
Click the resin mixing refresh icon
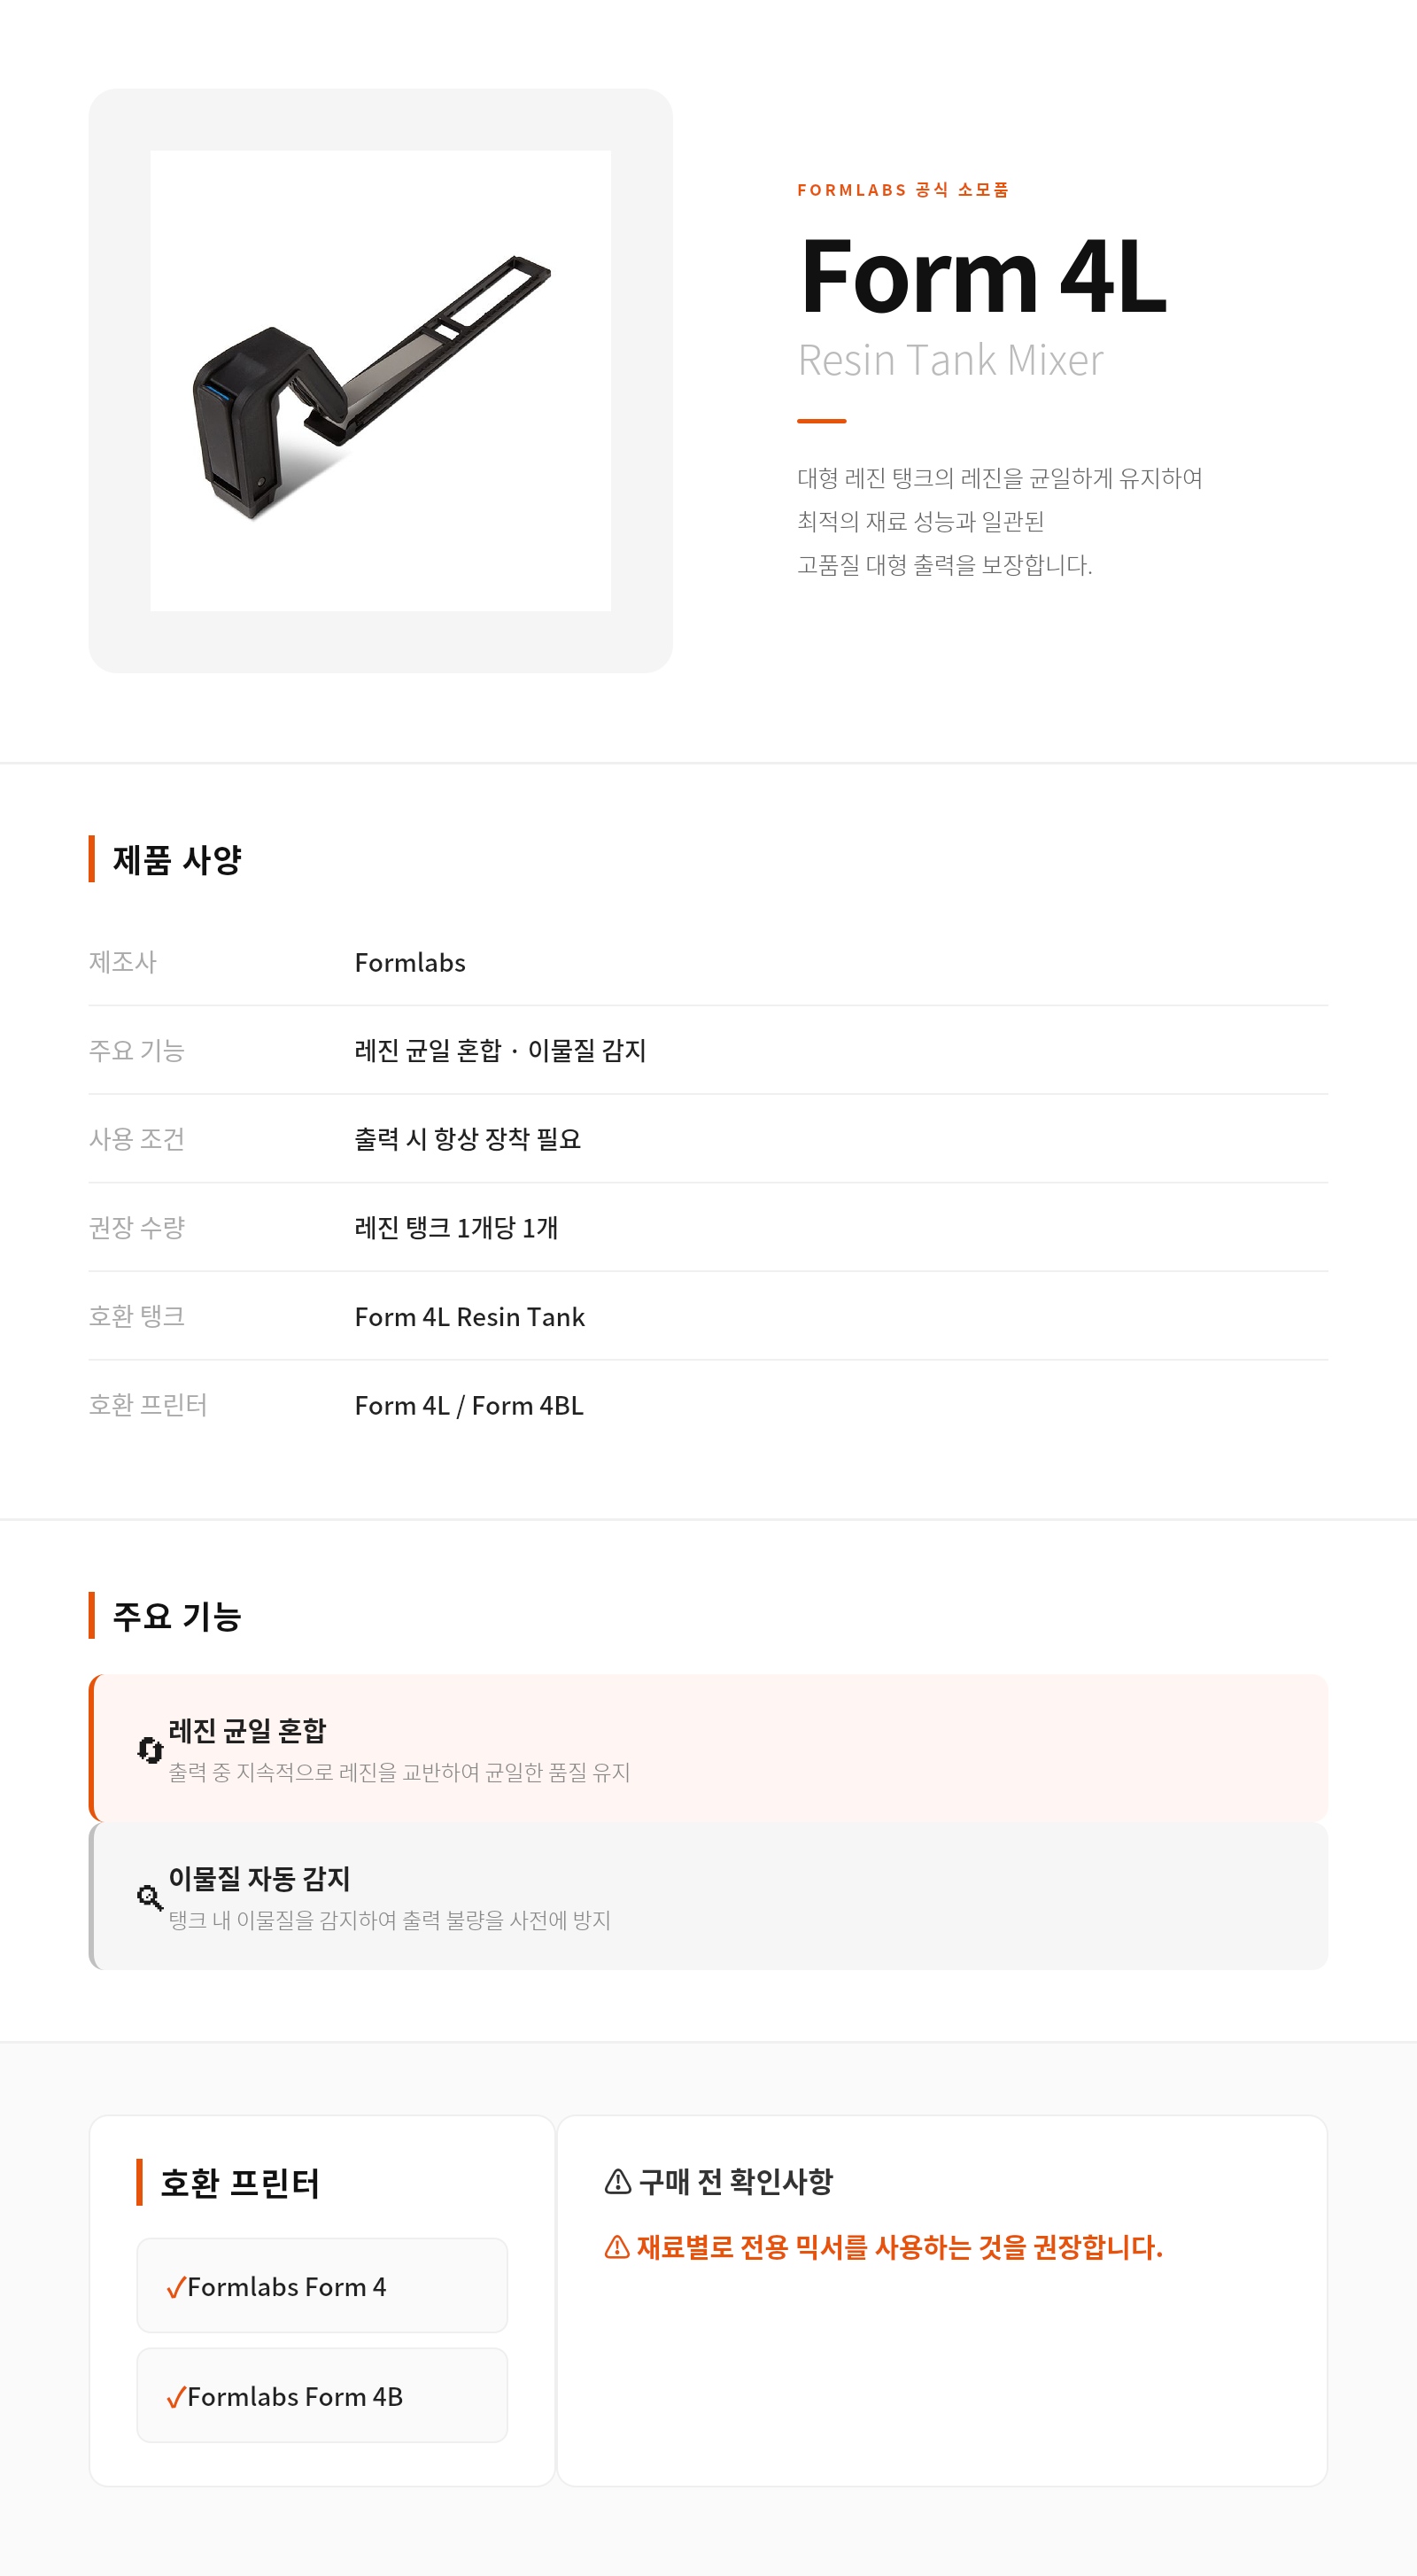click(x=150, y=1750)
